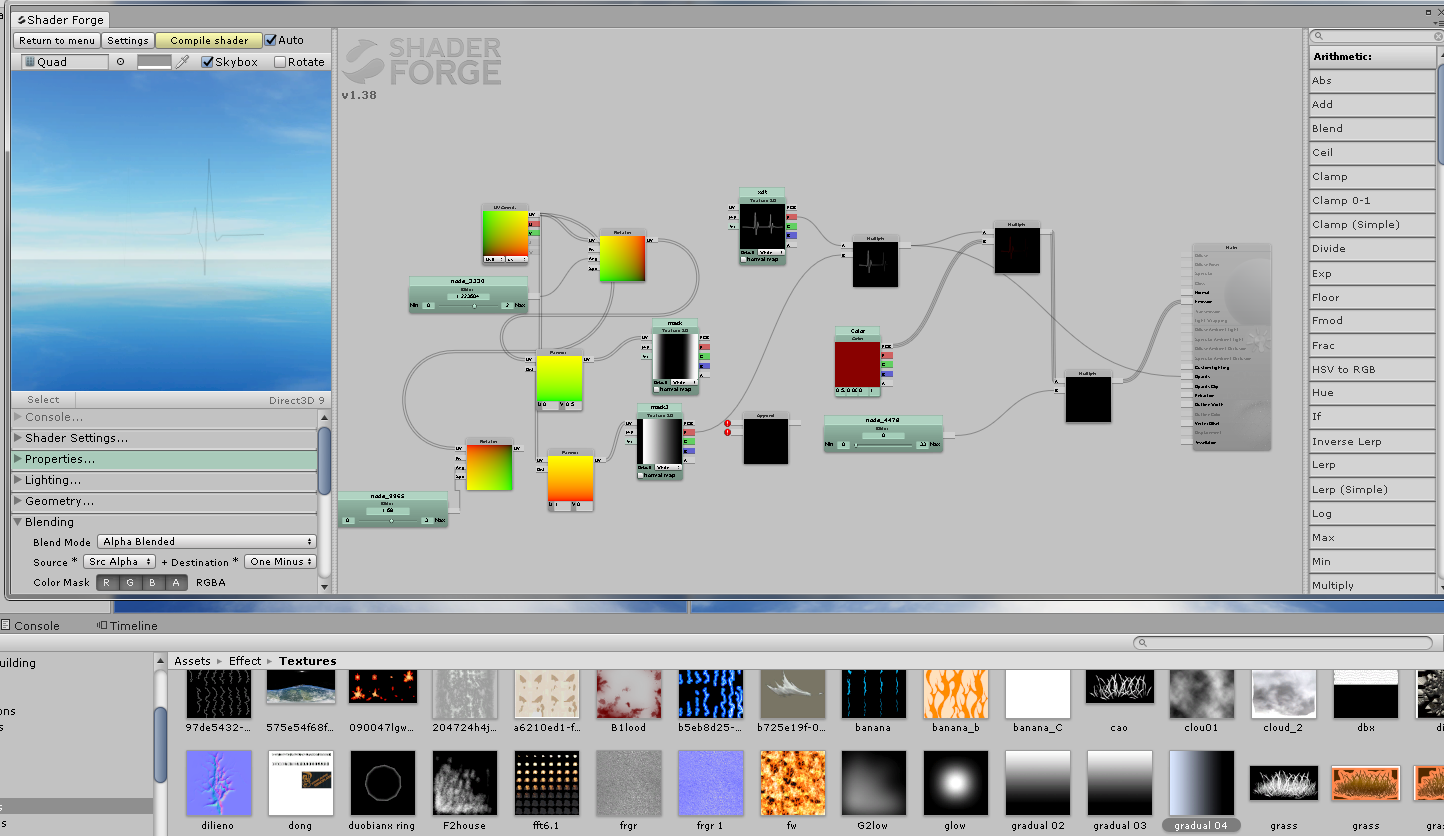Select the dong texture thumbnail
This screenshot has height=836, width=1444.
click(x=300, y=783)
